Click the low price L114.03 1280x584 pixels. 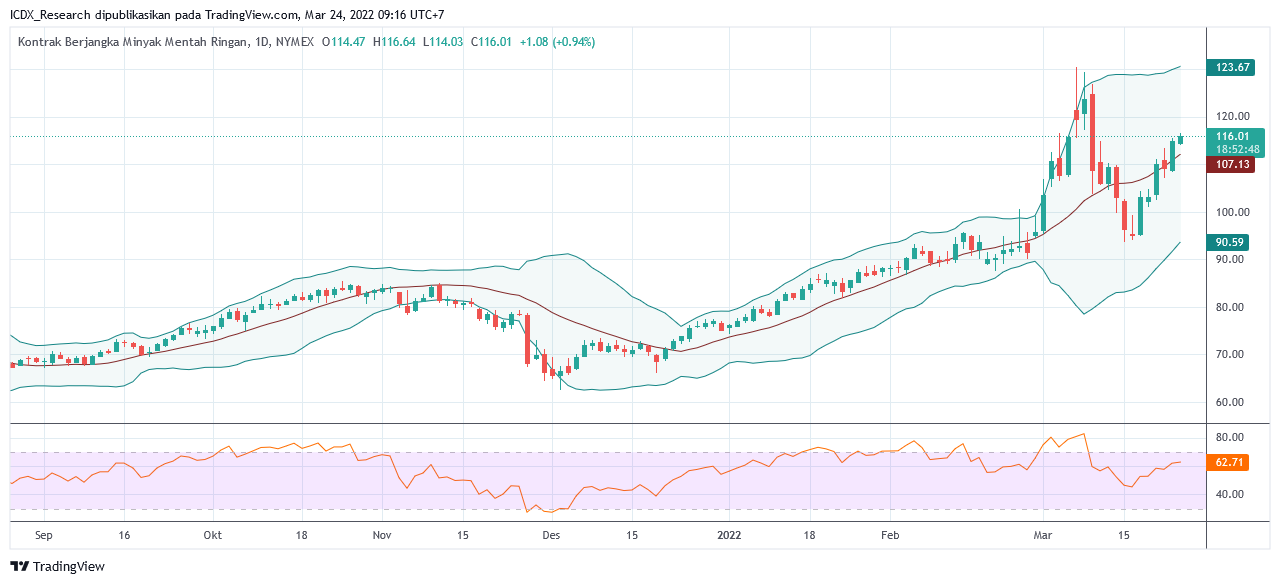click(x=444, y=42)
